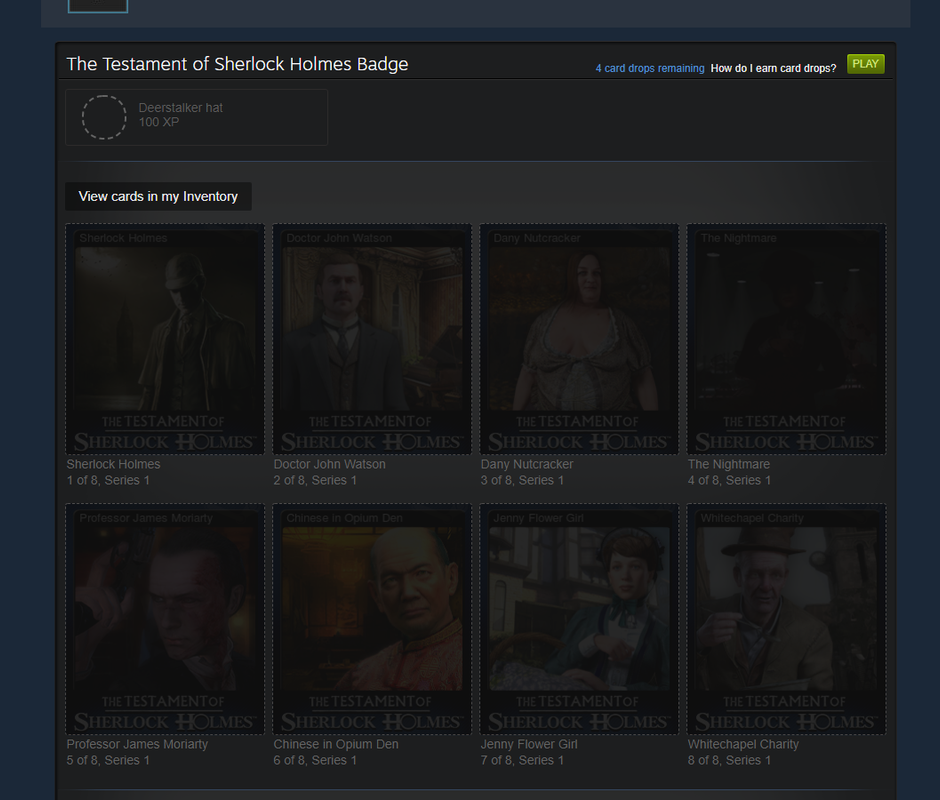Click '6 of 8, Series 1' label
Screen dimensions: 940x800
pos(315,760)
